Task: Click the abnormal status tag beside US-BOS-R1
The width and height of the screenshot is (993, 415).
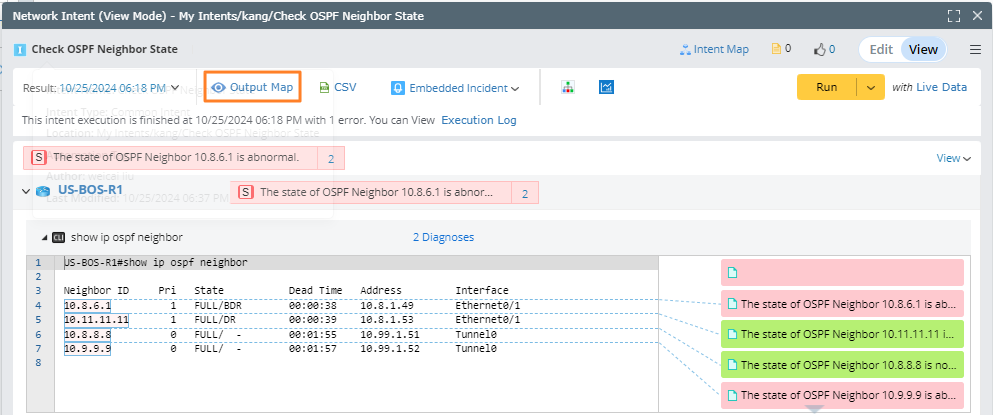Action: coord(371,192)
